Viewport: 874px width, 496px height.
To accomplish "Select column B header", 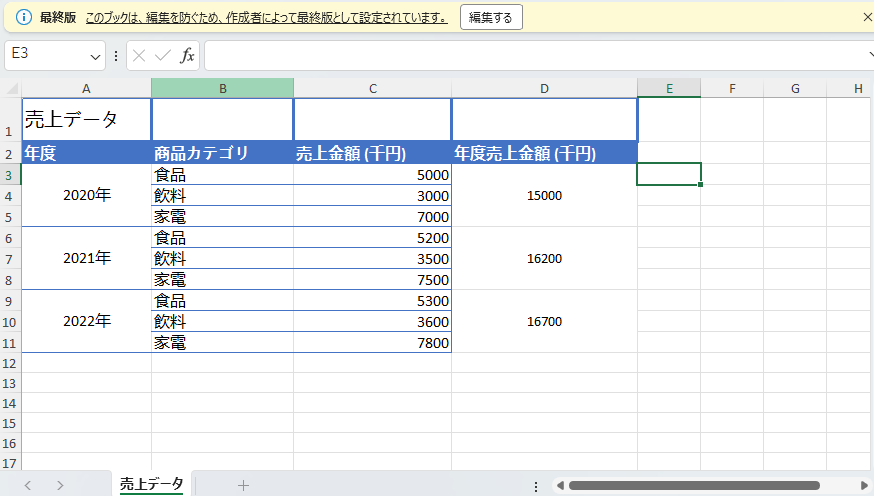I will pos(222,88).
